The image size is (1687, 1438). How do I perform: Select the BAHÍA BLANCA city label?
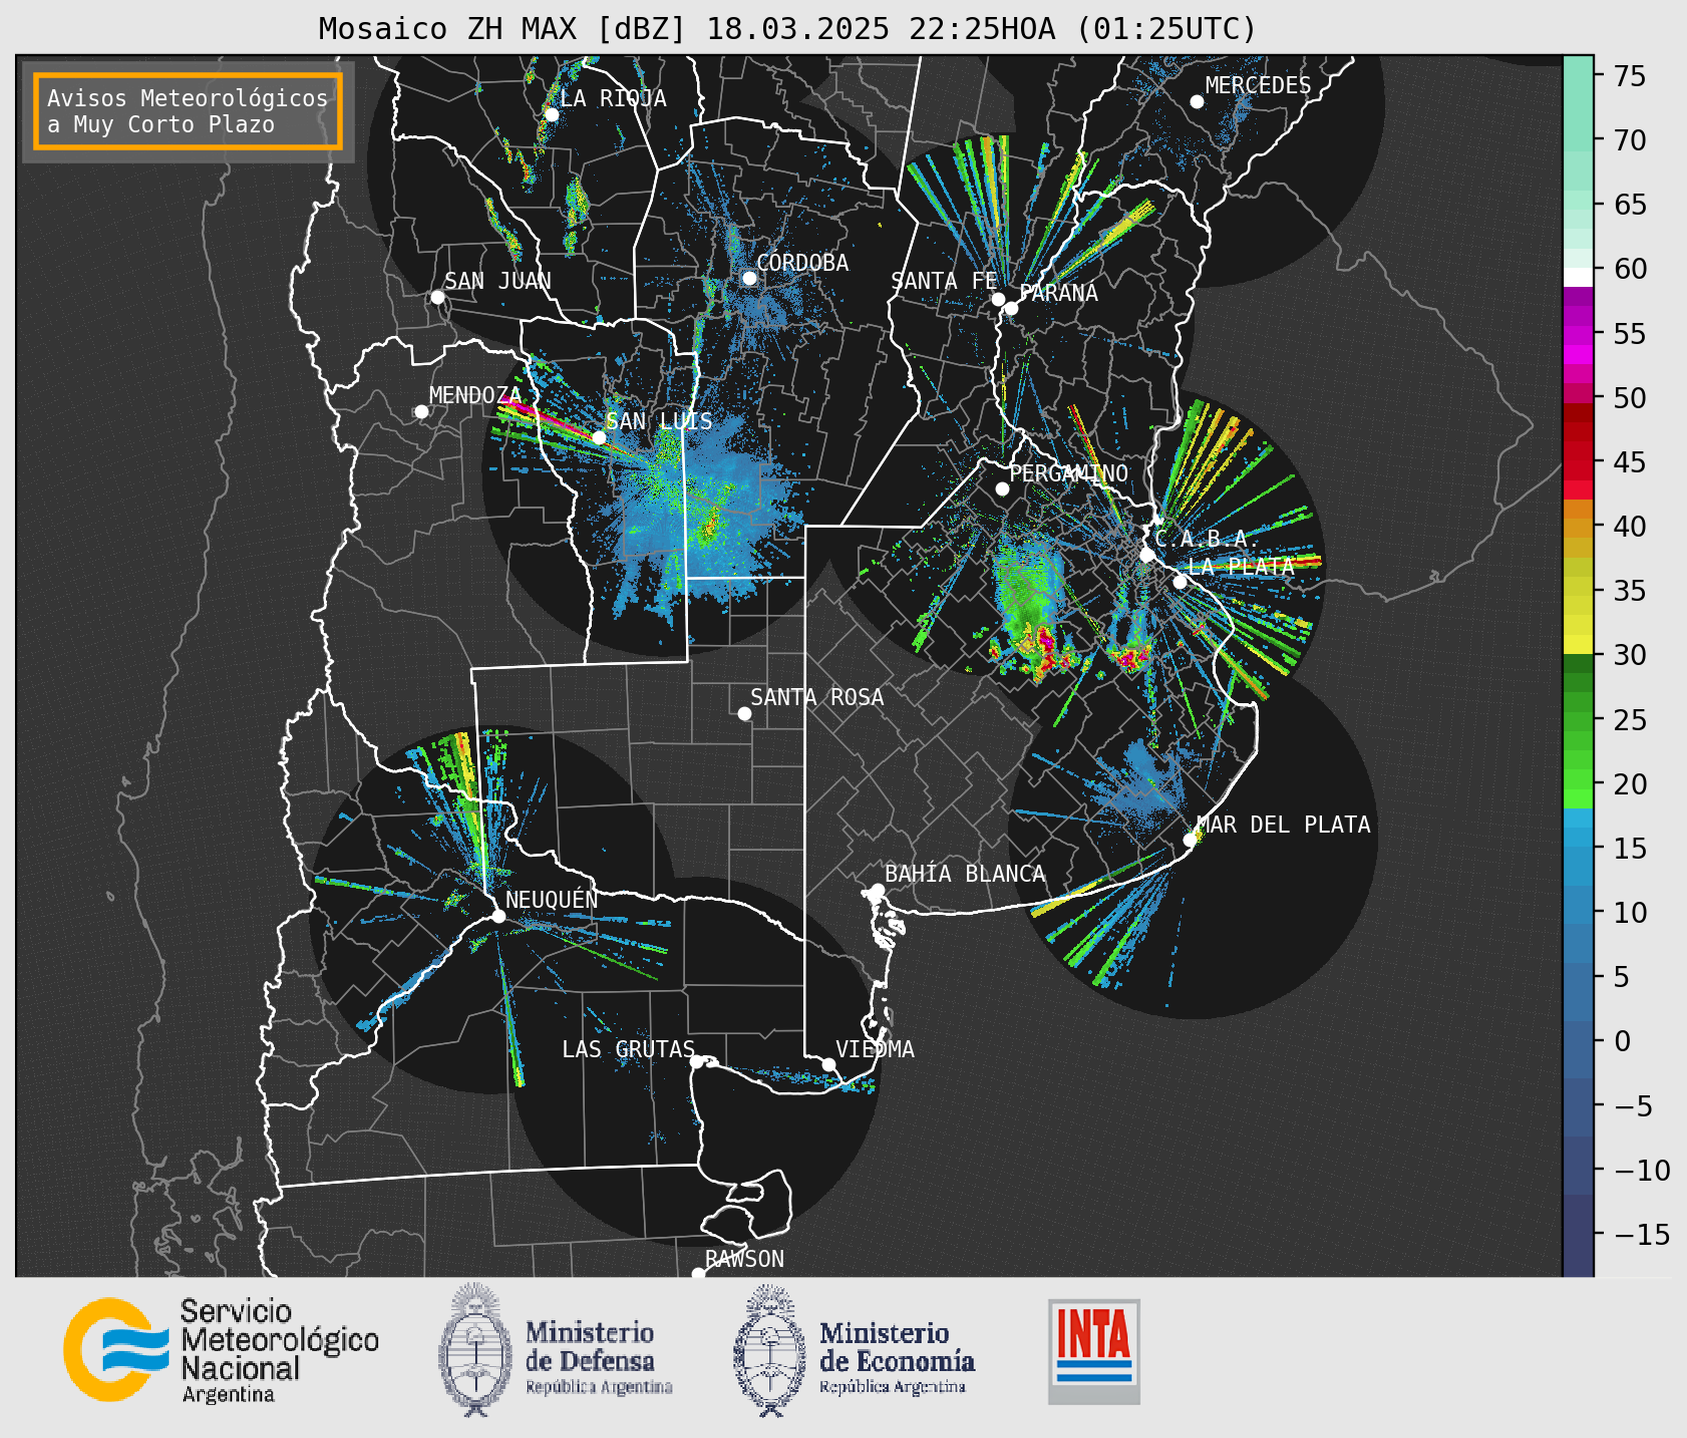pyautogui.click(x=965, y=874)
